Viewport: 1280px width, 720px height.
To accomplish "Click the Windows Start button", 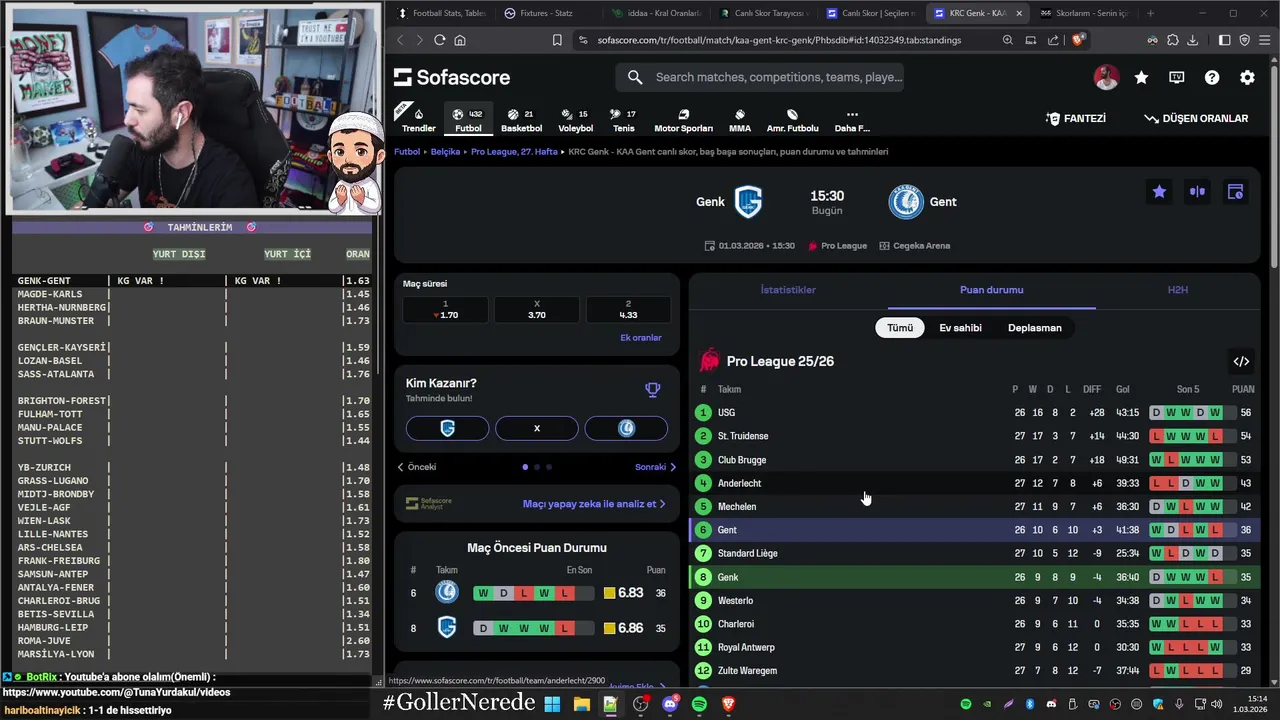I will [x=552, y=704].
